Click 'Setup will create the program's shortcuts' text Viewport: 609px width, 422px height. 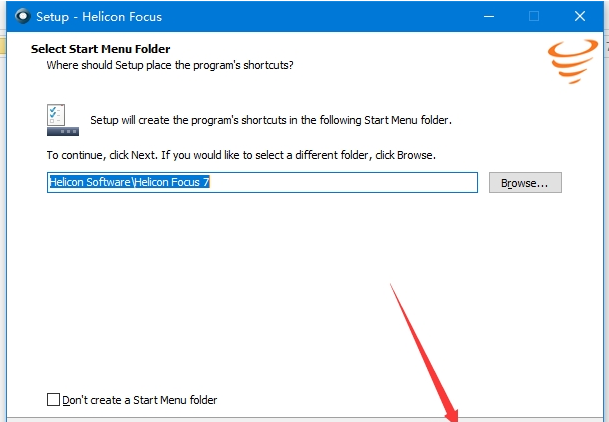point(271,120)
